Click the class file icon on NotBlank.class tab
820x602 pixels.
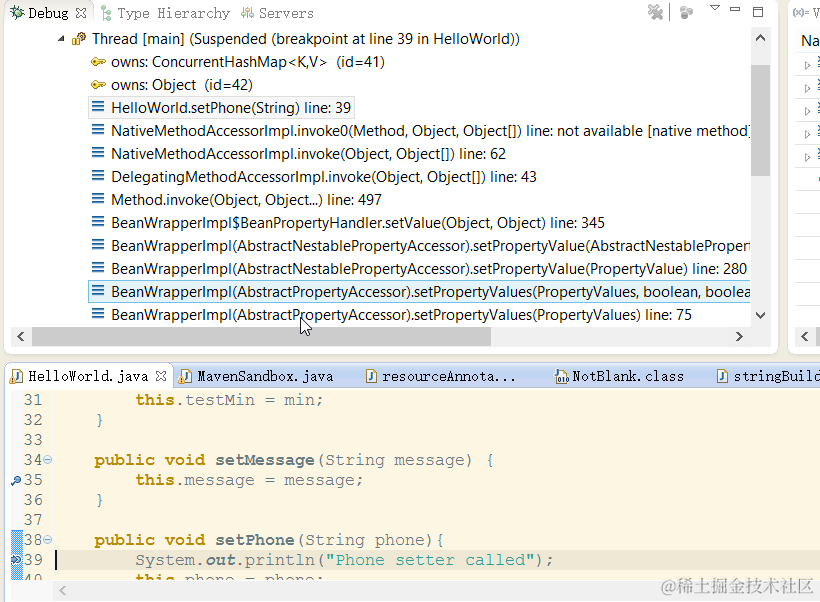[x=561, y=376]
